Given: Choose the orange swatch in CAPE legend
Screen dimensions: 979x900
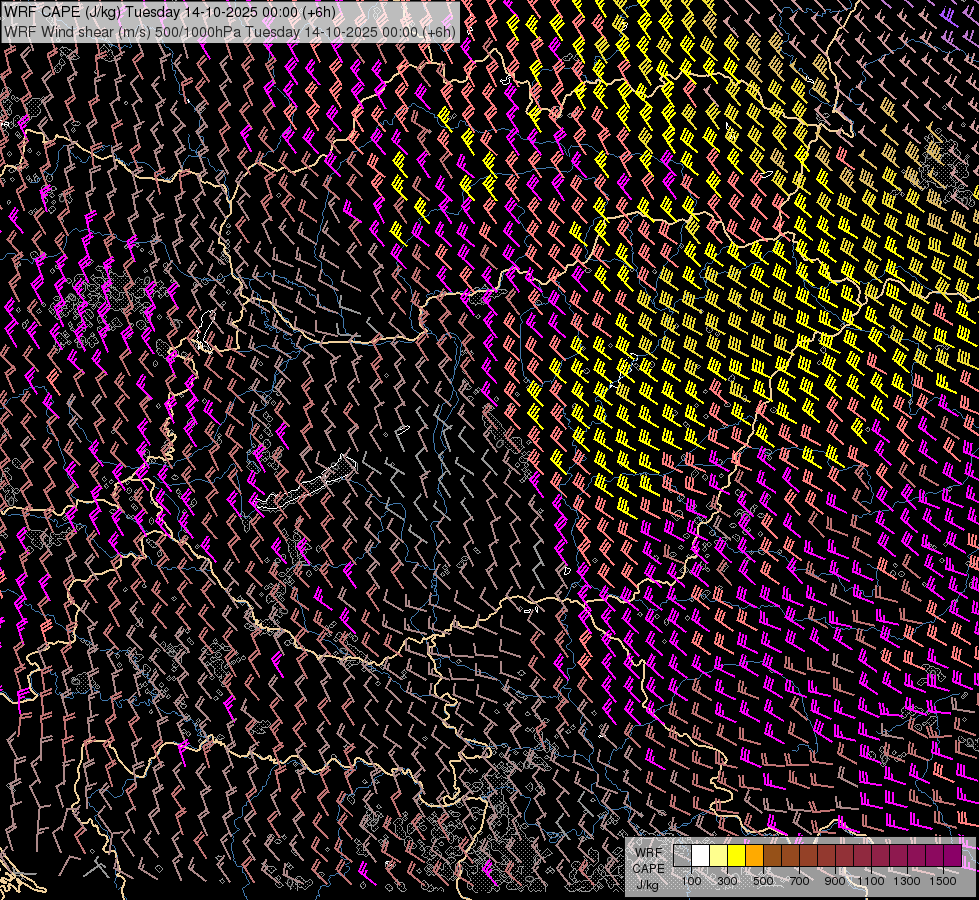Looking at the screenshot, I should tap(754, 856).
